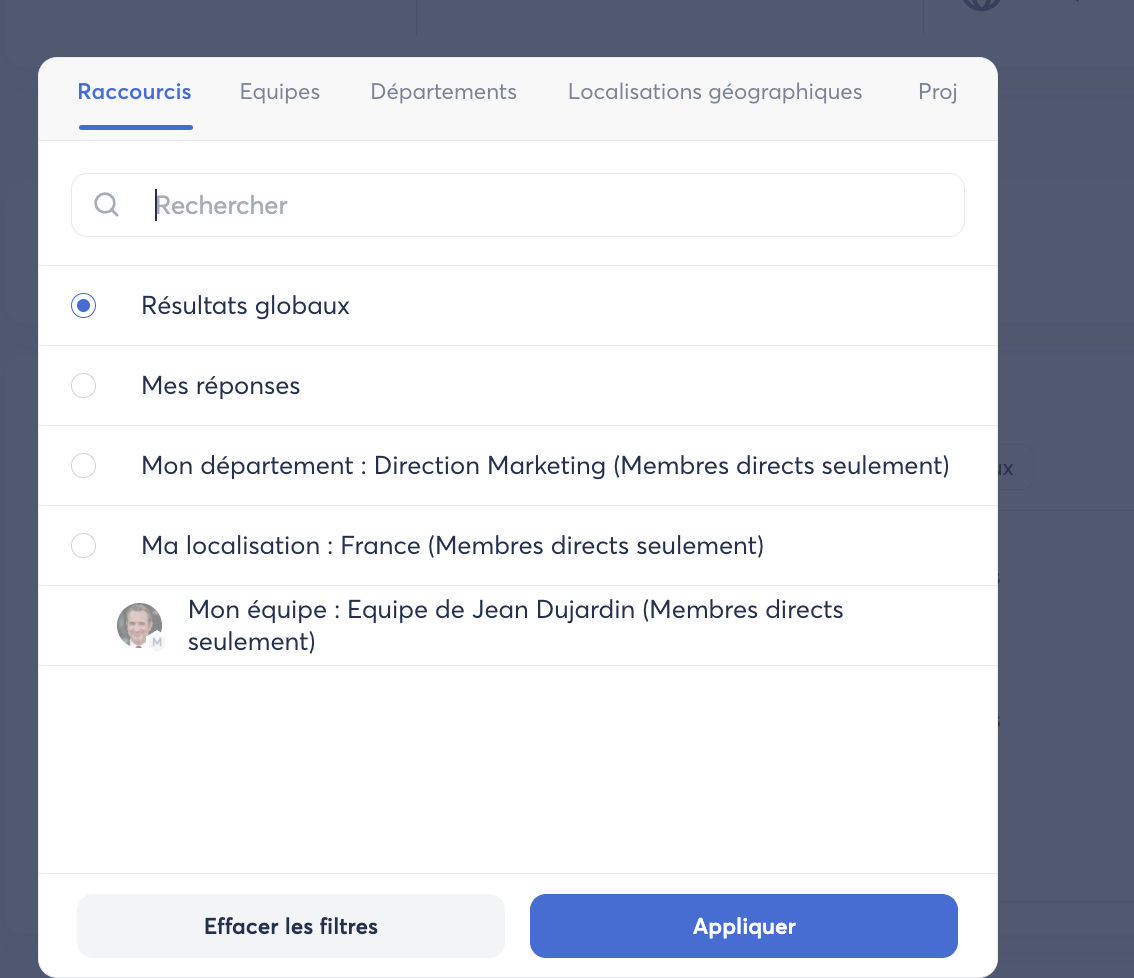Viewport: 1134px width, 978px height.
Task: Switch to the Equipes tab
Action: (280, 92)
